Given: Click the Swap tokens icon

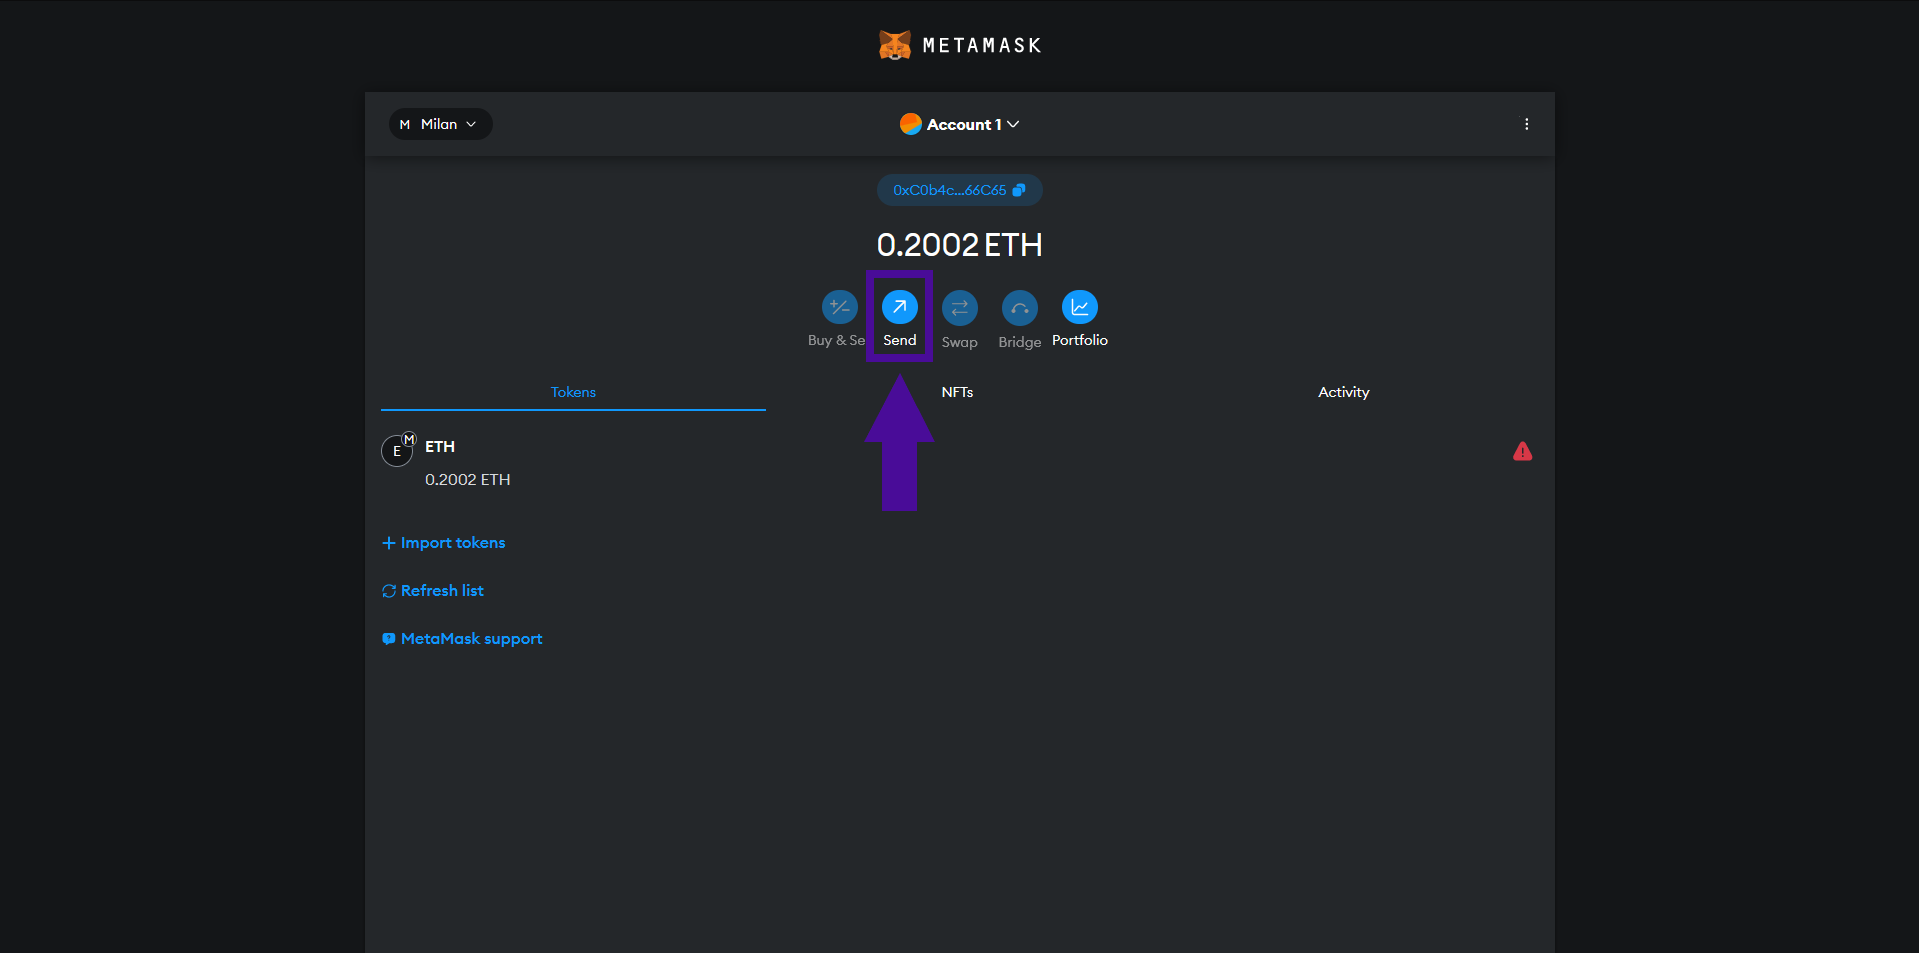Looking at the screenshot, I should point(959,308).
